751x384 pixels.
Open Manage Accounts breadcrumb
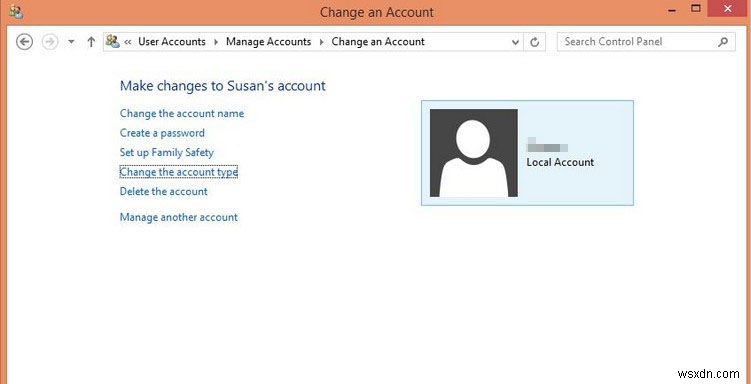pos(269,42)
